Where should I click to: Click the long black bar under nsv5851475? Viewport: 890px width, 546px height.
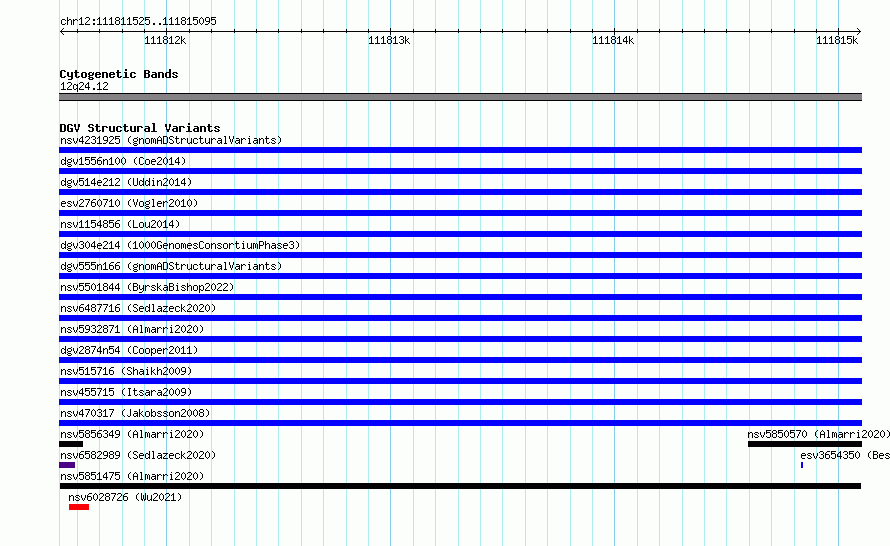tap(460, 486)
